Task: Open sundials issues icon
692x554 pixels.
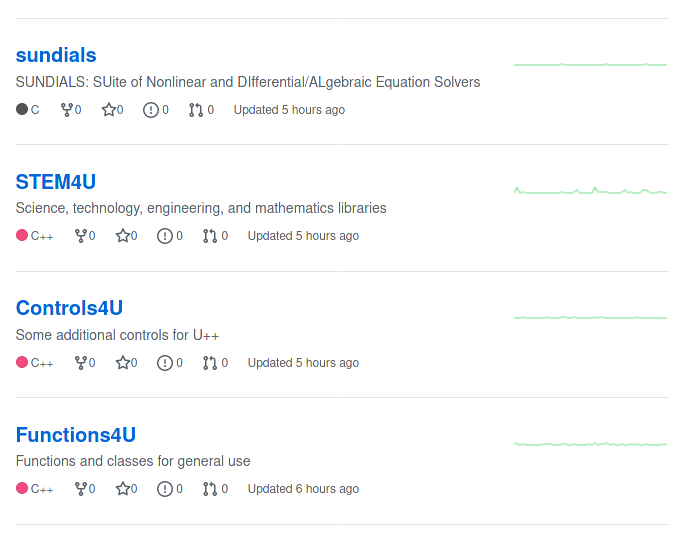Action: 151,110
